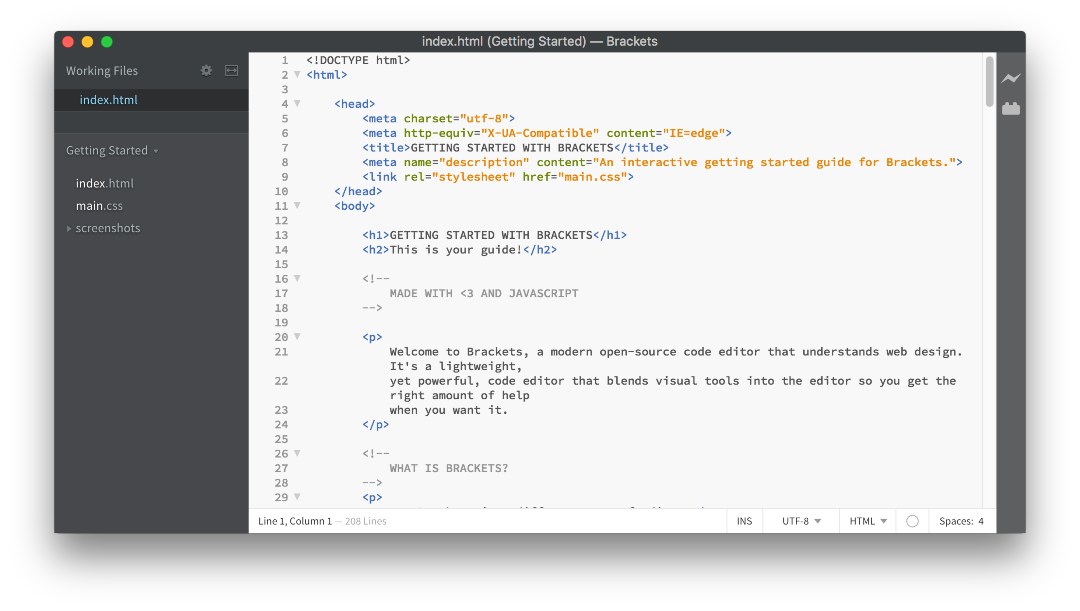Click the WHAT IS BRACKETS? comment text

coord(449,468)
